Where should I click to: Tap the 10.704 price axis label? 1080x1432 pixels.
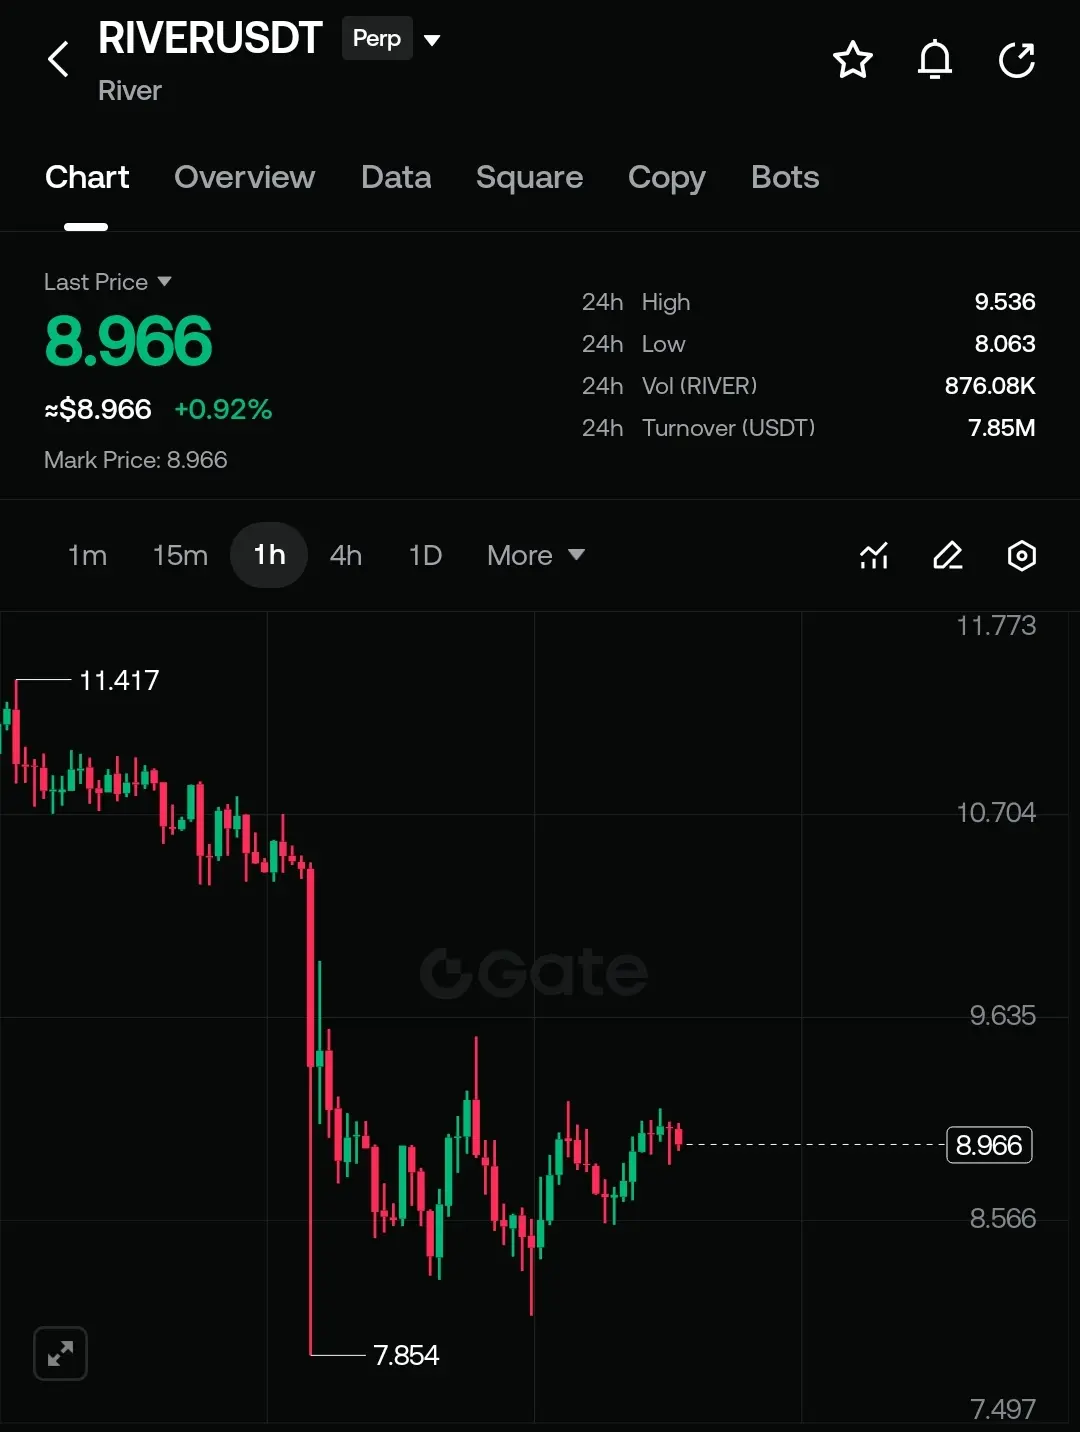click(x=996, y=812)
